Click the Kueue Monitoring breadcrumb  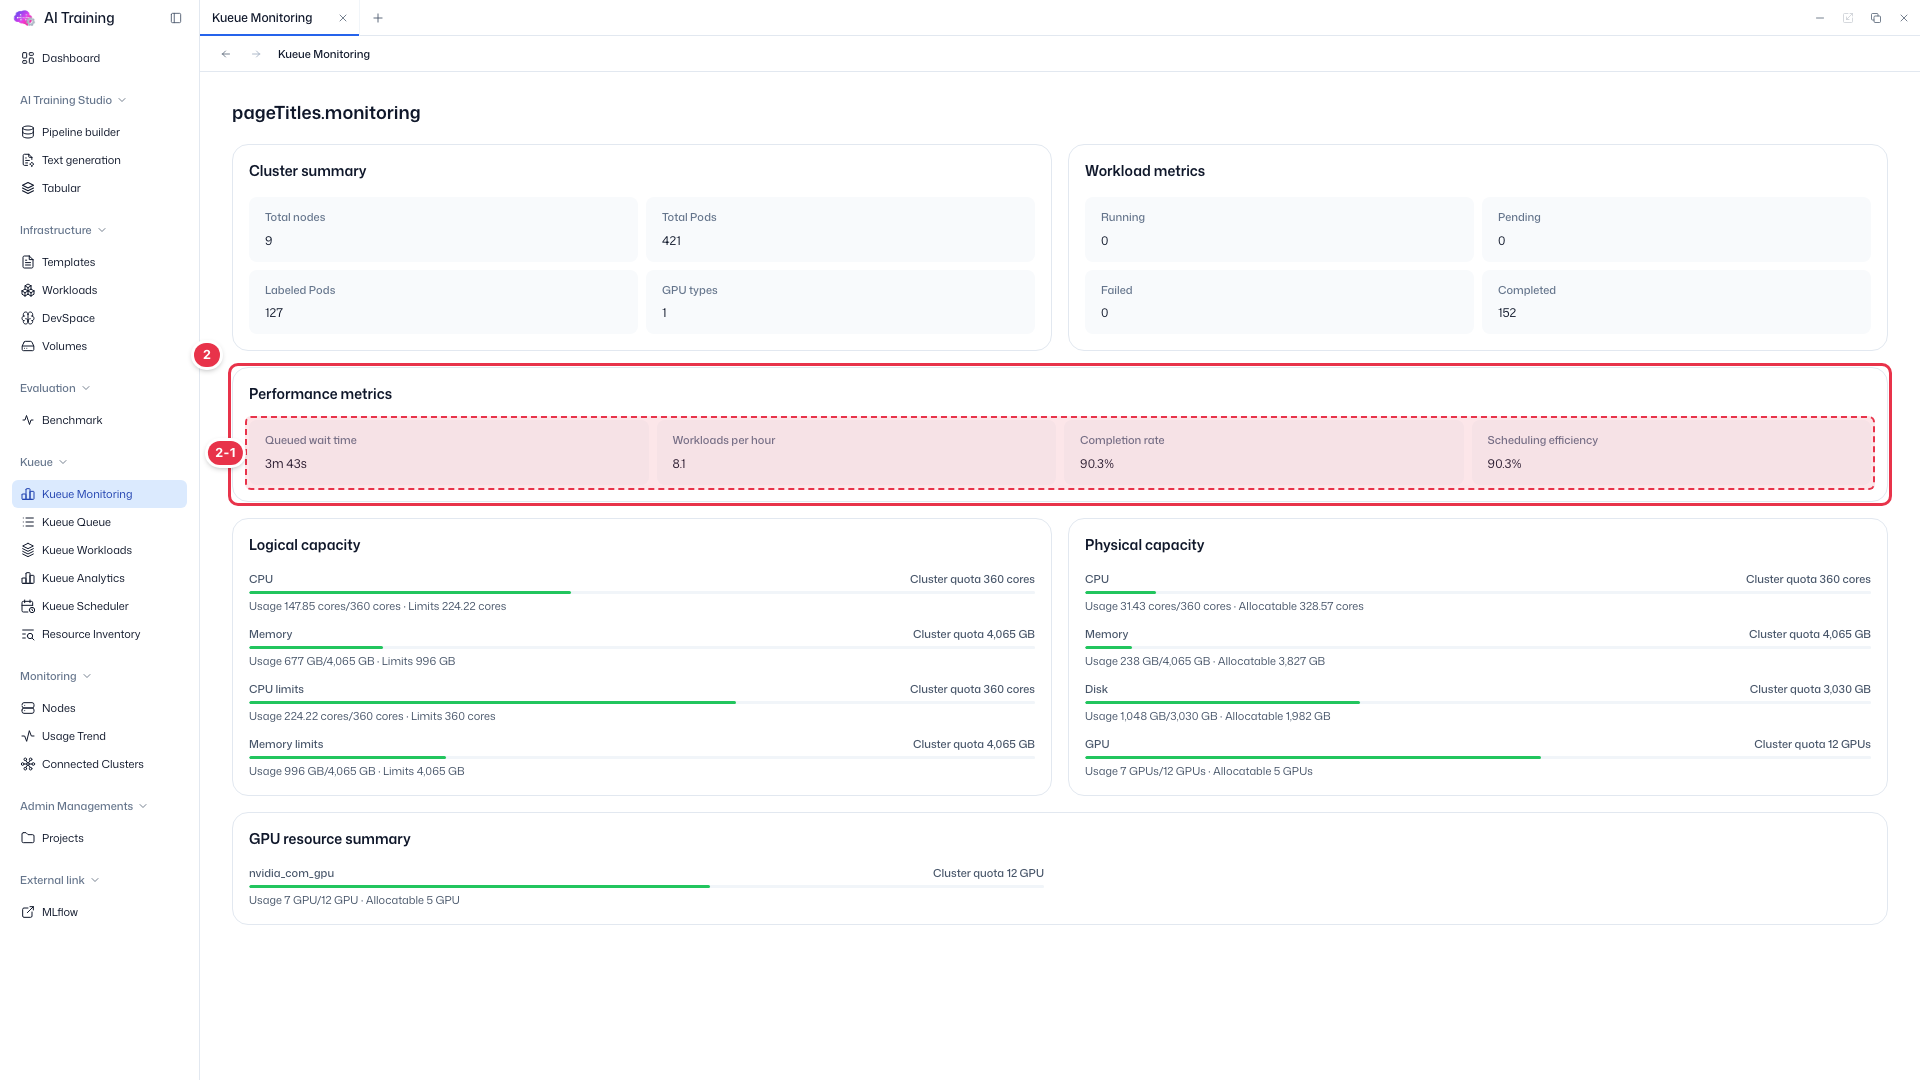tap(324, 54)
